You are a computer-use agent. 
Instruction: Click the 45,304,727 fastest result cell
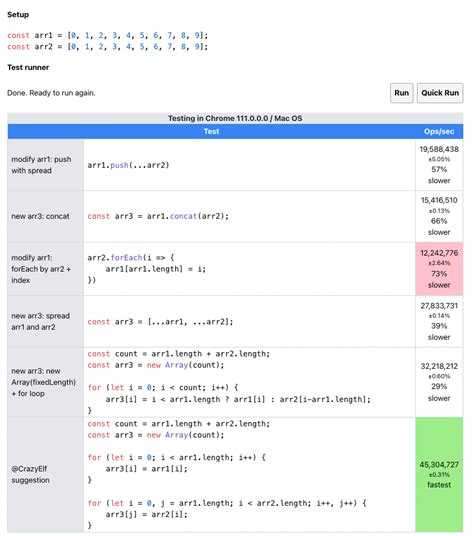coord(439,474)
